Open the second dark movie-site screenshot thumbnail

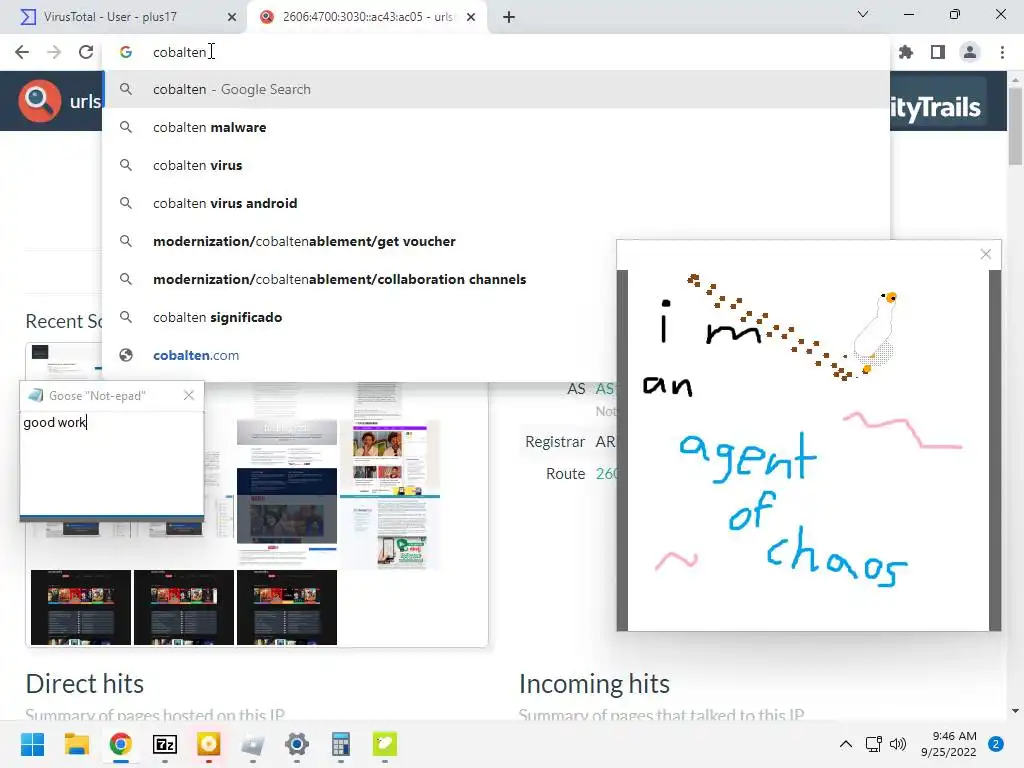click(184, 607)
